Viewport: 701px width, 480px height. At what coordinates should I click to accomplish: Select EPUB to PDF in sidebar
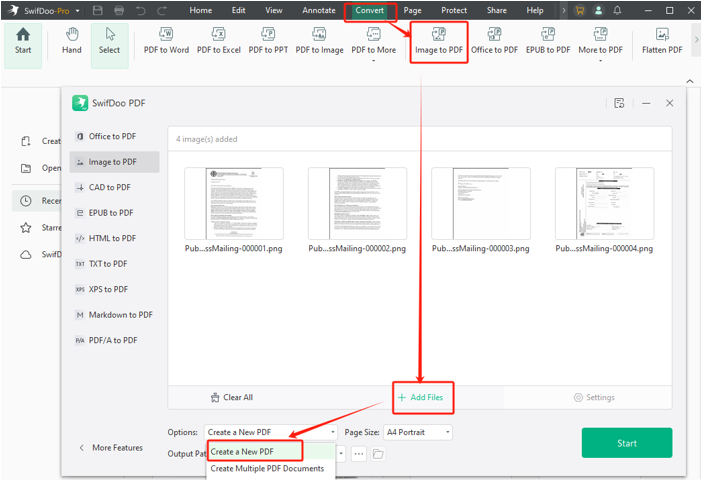[114, 213]
